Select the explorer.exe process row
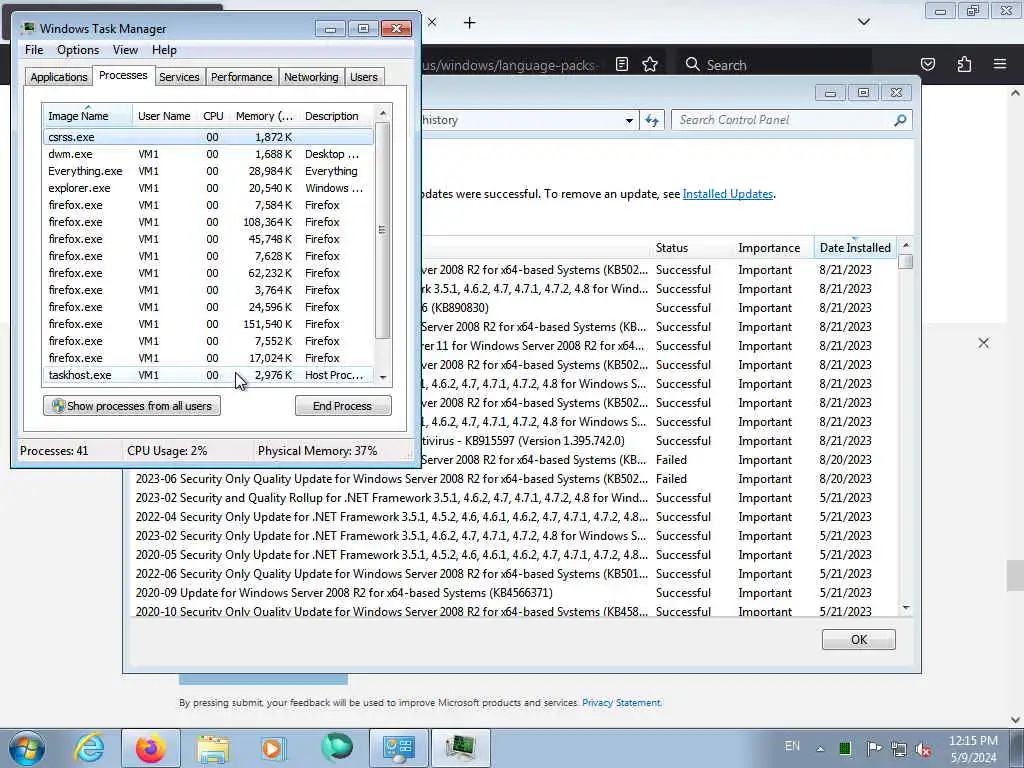The height and width of the screenshot is (768, 1024). tap(208, 188)
